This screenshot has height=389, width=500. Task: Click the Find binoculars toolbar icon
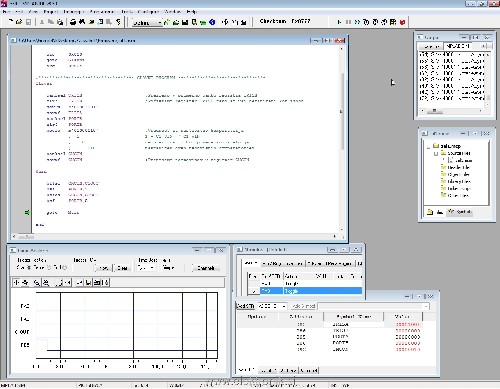point(82,22)
